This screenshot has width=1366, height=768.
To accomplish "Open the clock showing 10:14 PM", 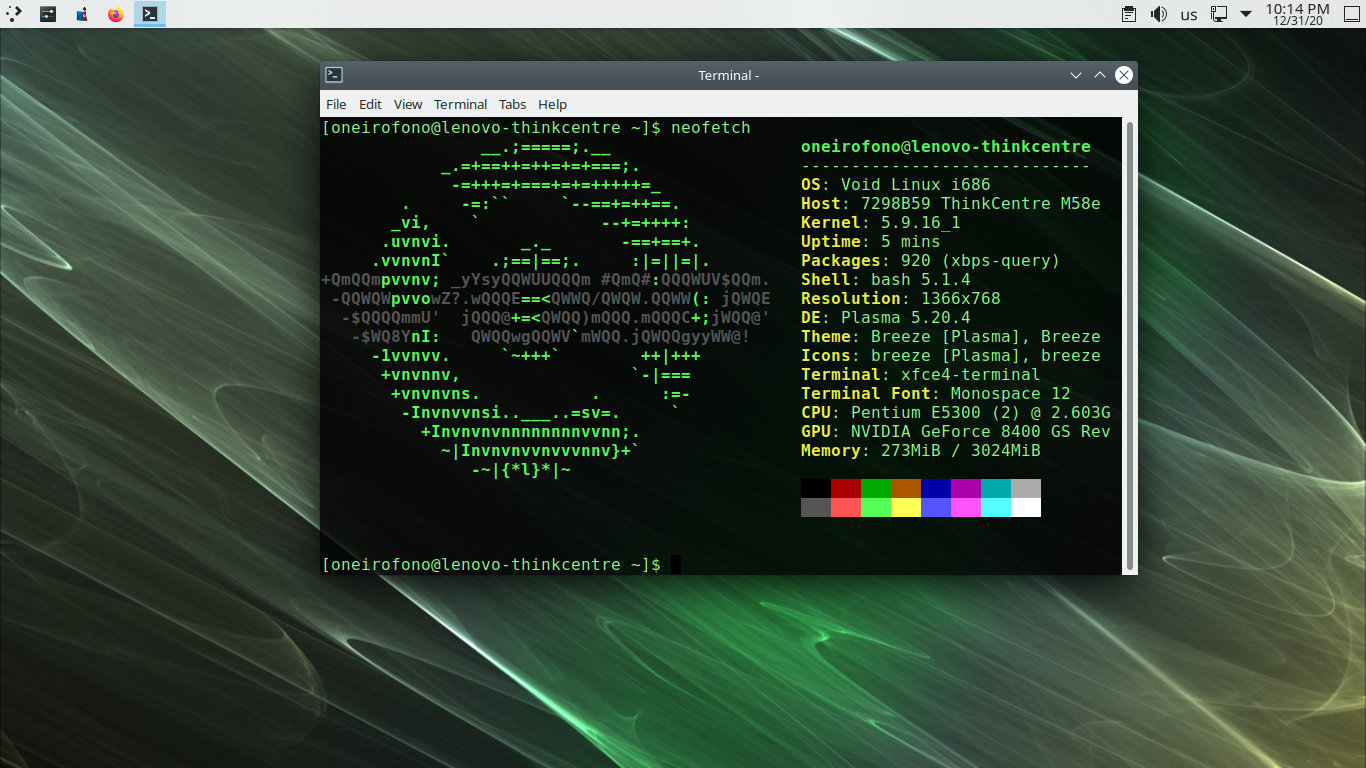I will point(1298,14).
